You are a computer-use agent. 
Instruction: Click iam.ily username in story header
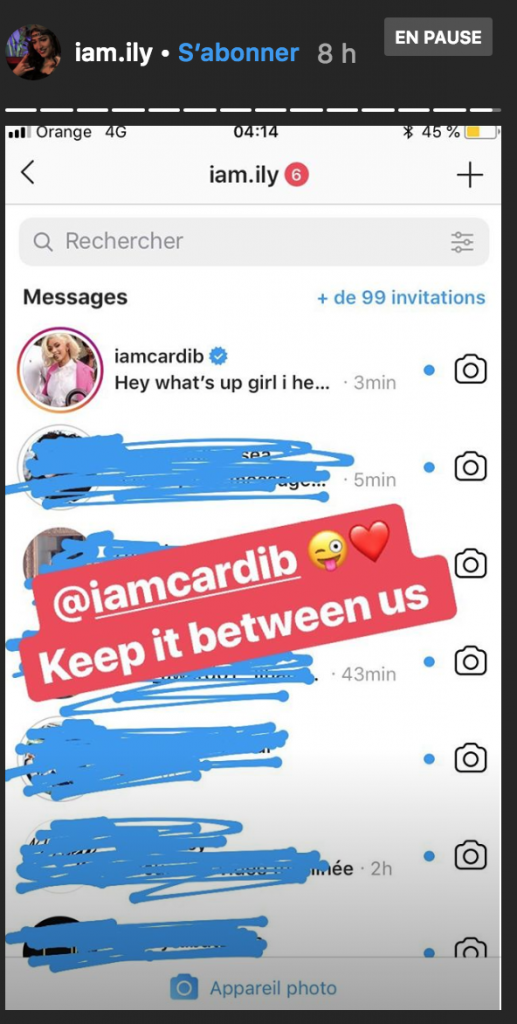114,53
